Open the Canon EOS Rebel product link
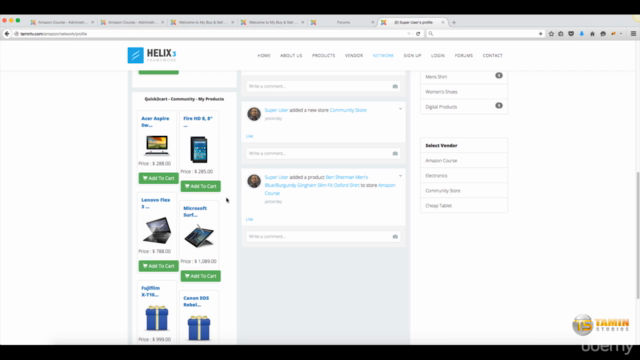Viewport: 640px width, 360px height. coord(196,302)
